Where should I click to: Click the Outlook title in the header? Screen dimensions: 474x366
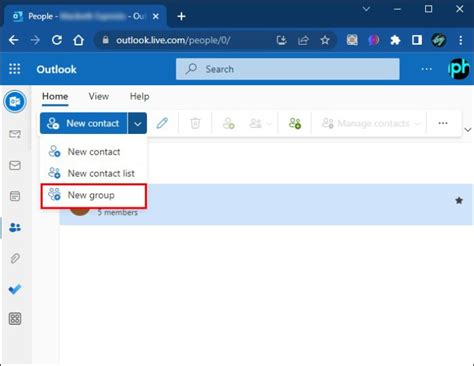56,69
